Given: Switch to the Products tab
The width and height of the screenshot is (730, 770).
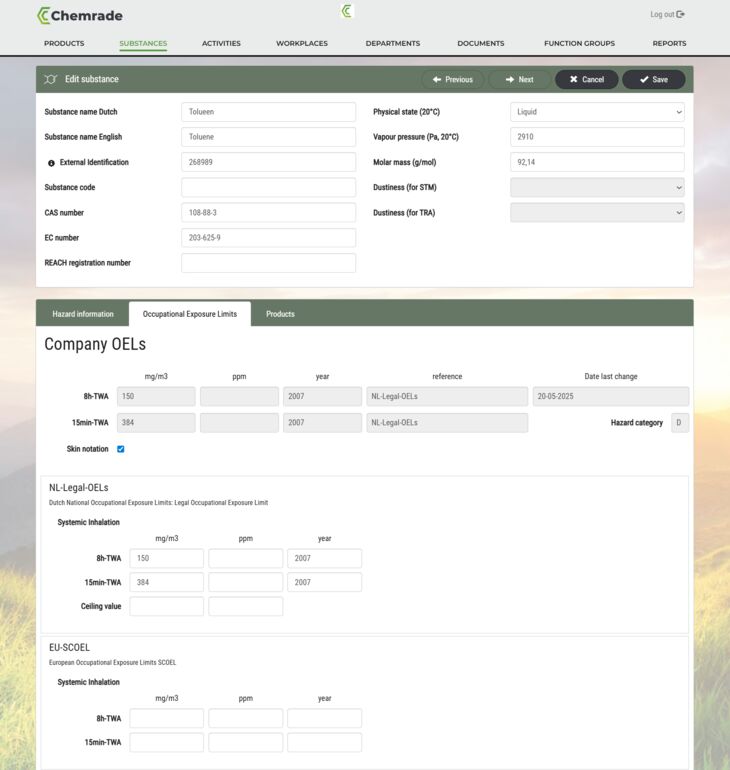Looking at the screenshot, I should point(280,314).
